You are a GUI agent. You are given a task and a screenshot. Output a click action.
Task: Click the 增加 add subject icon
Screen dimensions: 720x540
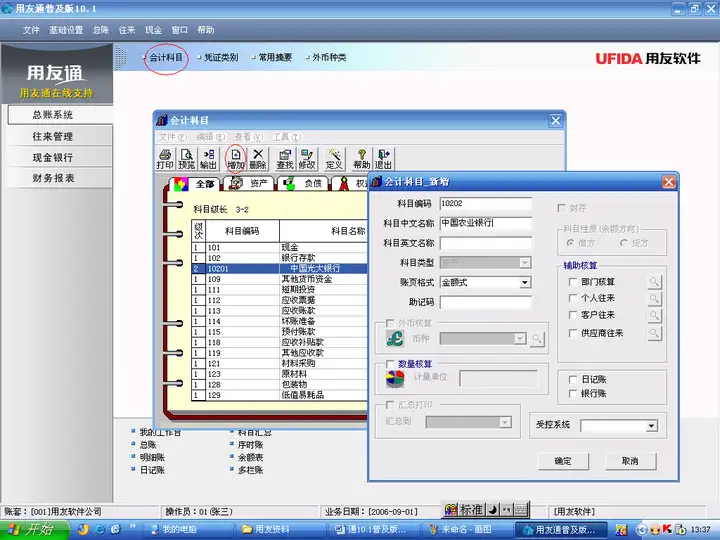pos(236,159)
